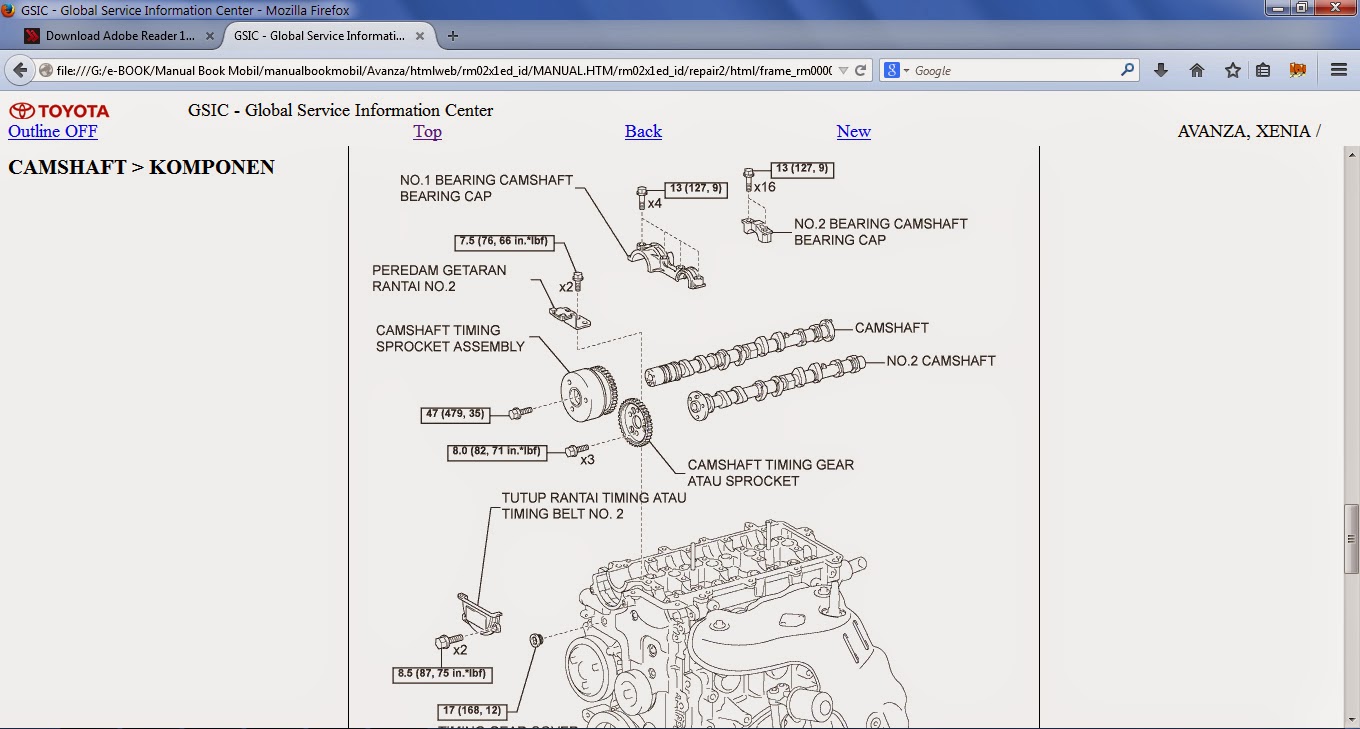Click the AVANZA, XENIA text
Screen dimensions: 1360x729
point(1249,132)
